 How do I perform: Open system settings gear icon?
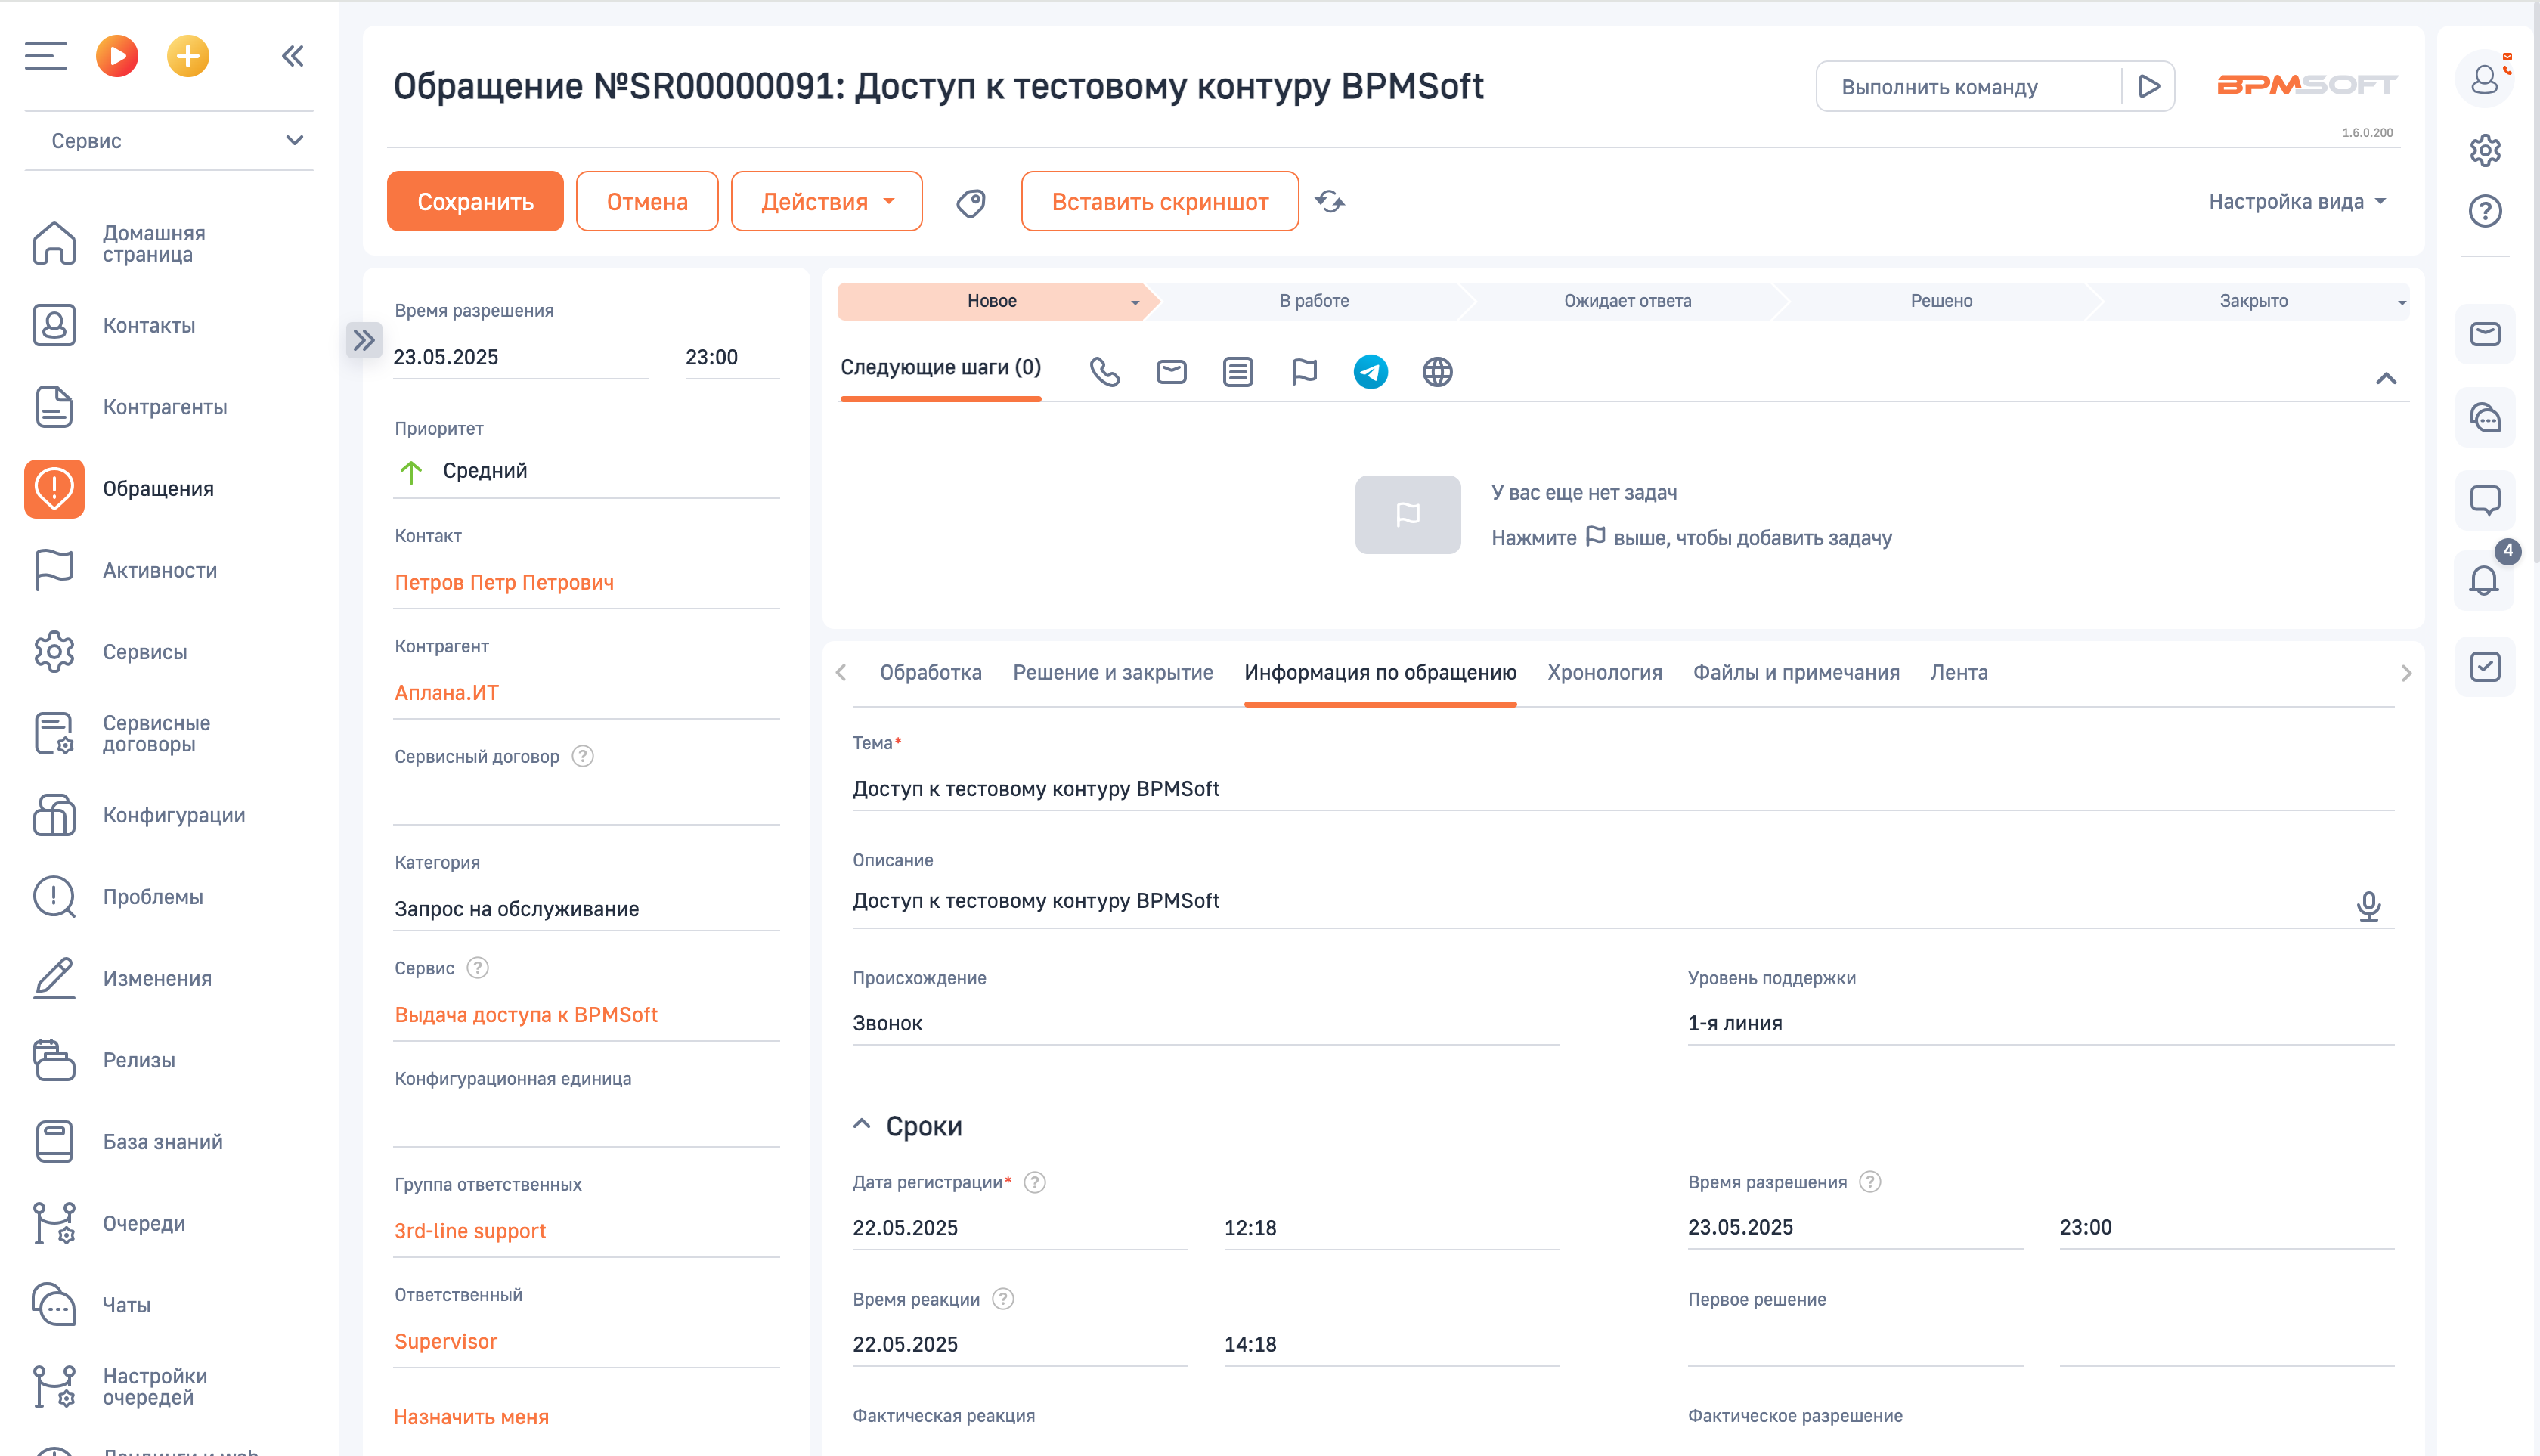[2484, 151]
